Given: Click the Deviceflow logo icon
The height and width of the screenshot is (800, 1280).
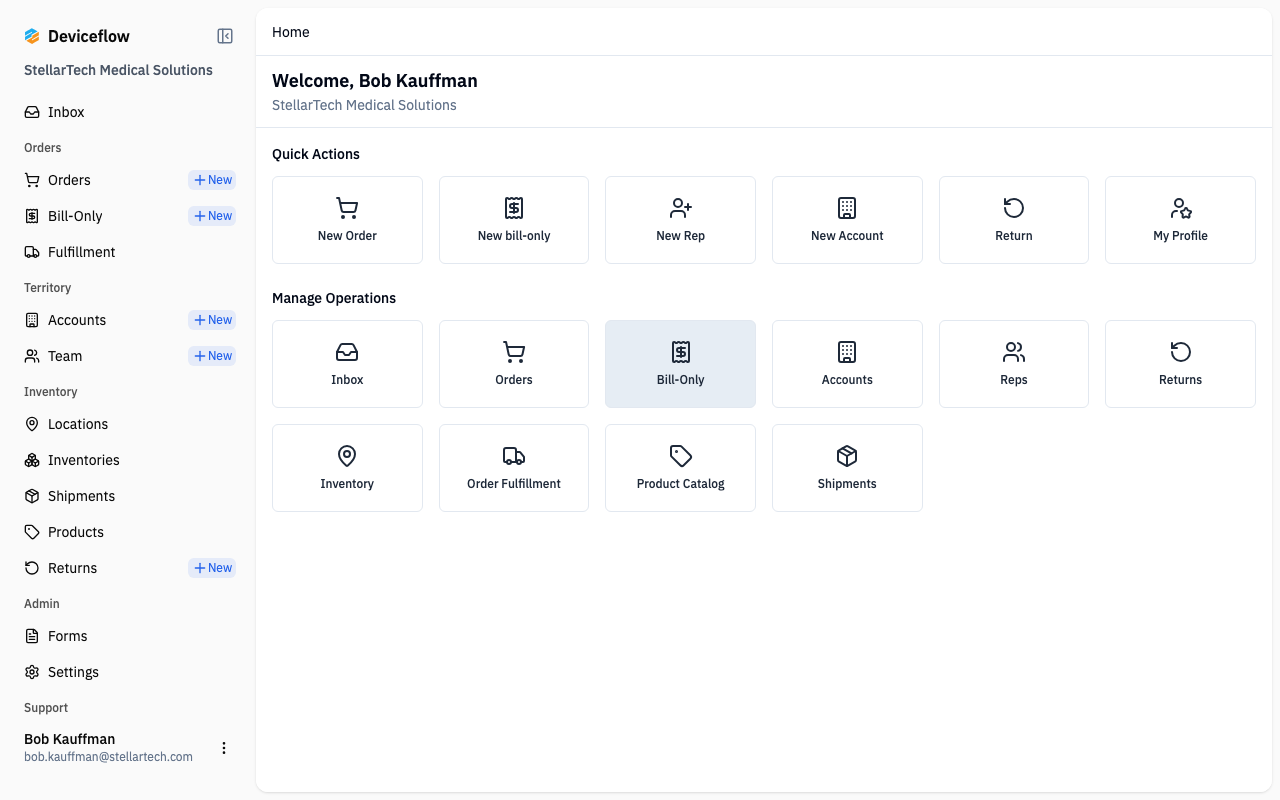Looking at the screenshot, I should 32,36.
